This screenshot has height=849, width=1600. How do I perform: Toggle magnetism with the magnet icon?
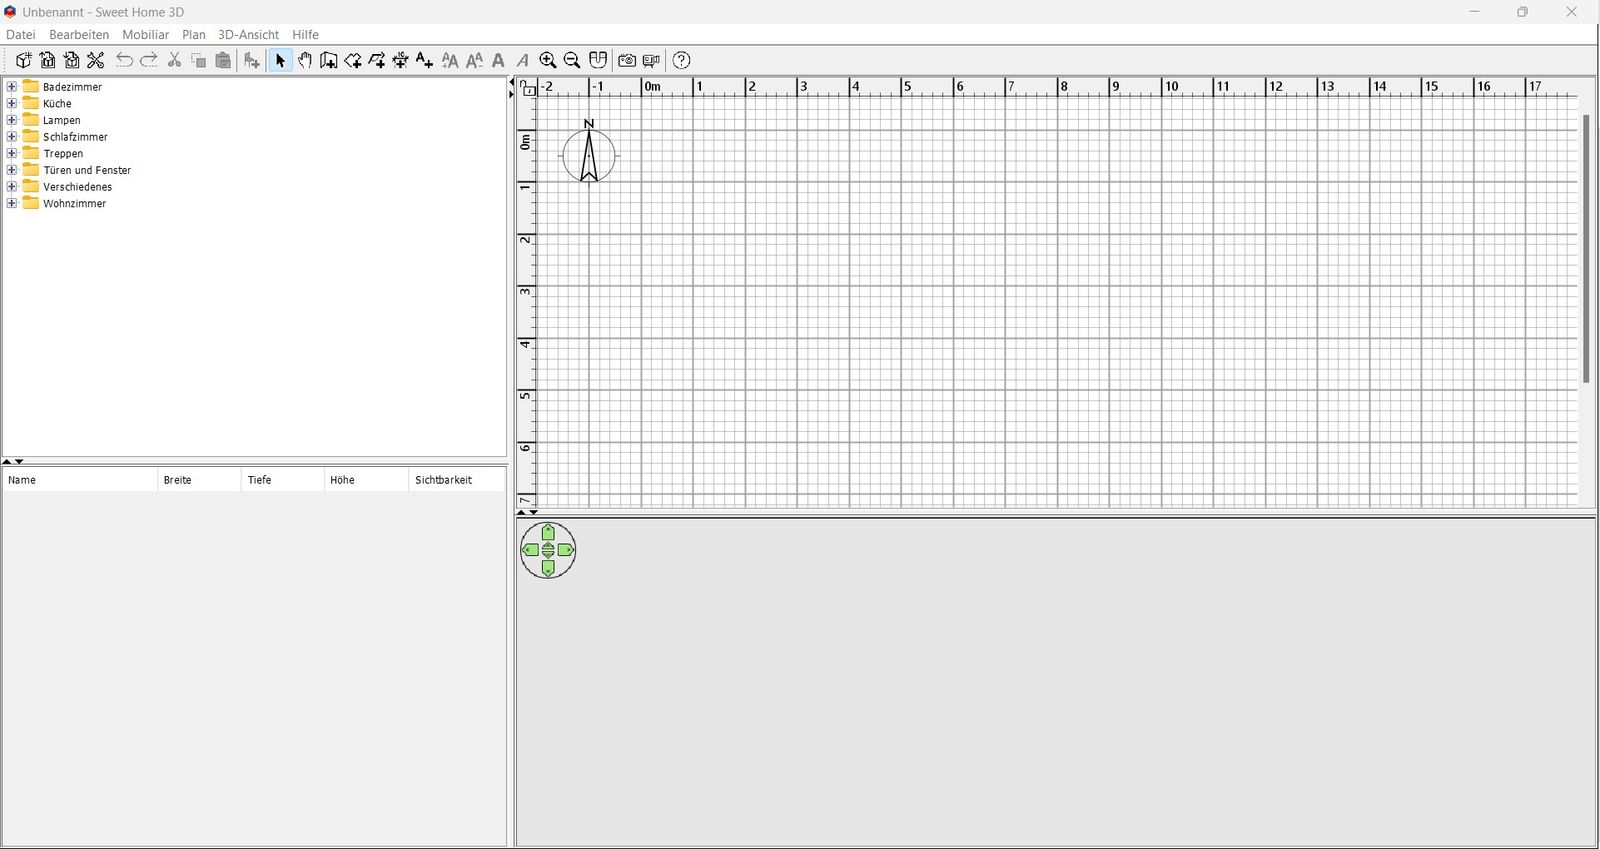pos(598,60)
